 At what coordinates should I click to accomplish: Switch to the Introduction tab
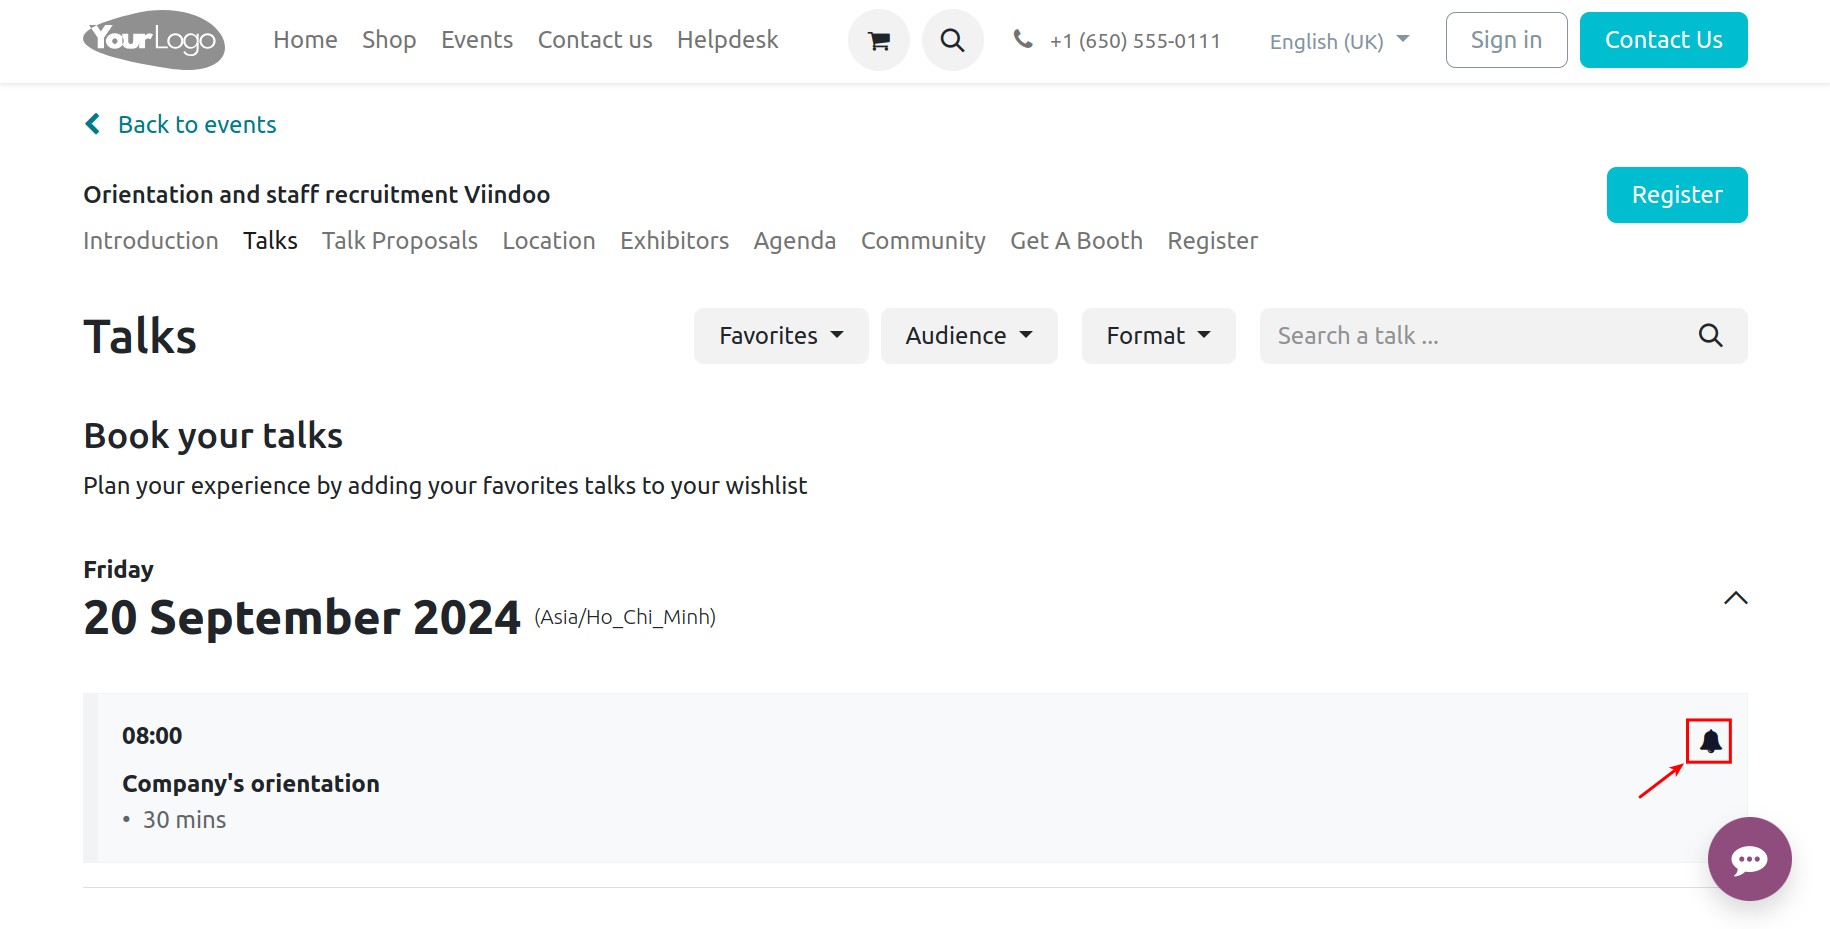coord(151,241)
